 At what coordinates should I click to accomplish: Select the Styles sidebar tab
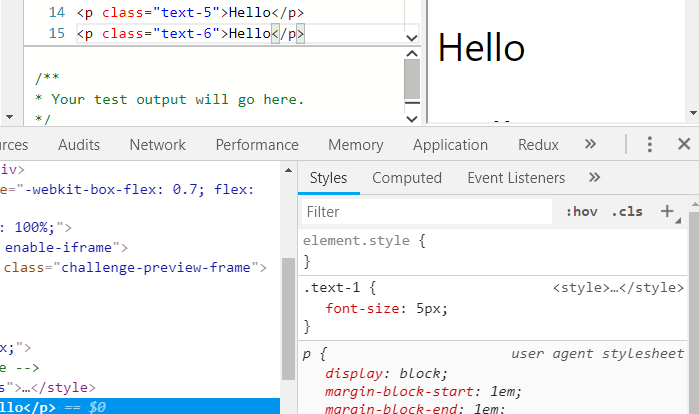tap(329, 178)
